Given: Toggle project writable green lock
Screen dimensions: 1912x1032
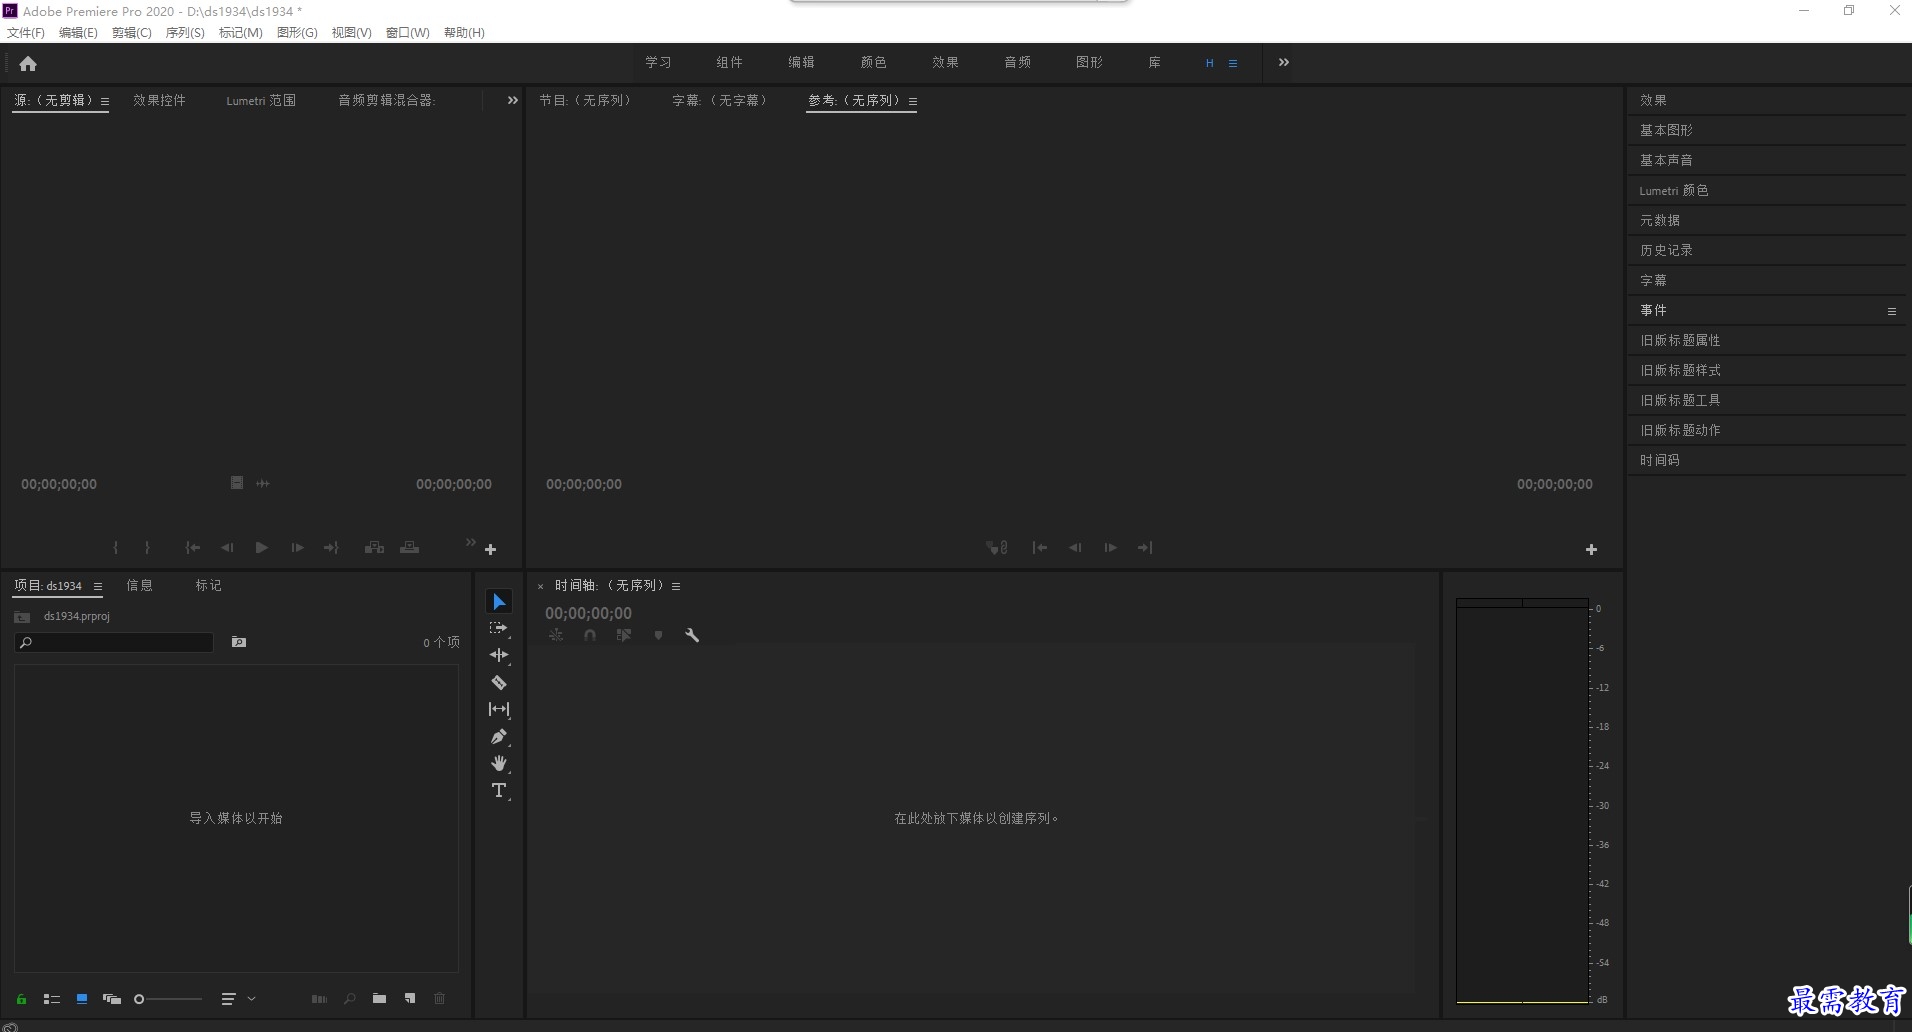Looking at the screenshot, I should 21,999.
